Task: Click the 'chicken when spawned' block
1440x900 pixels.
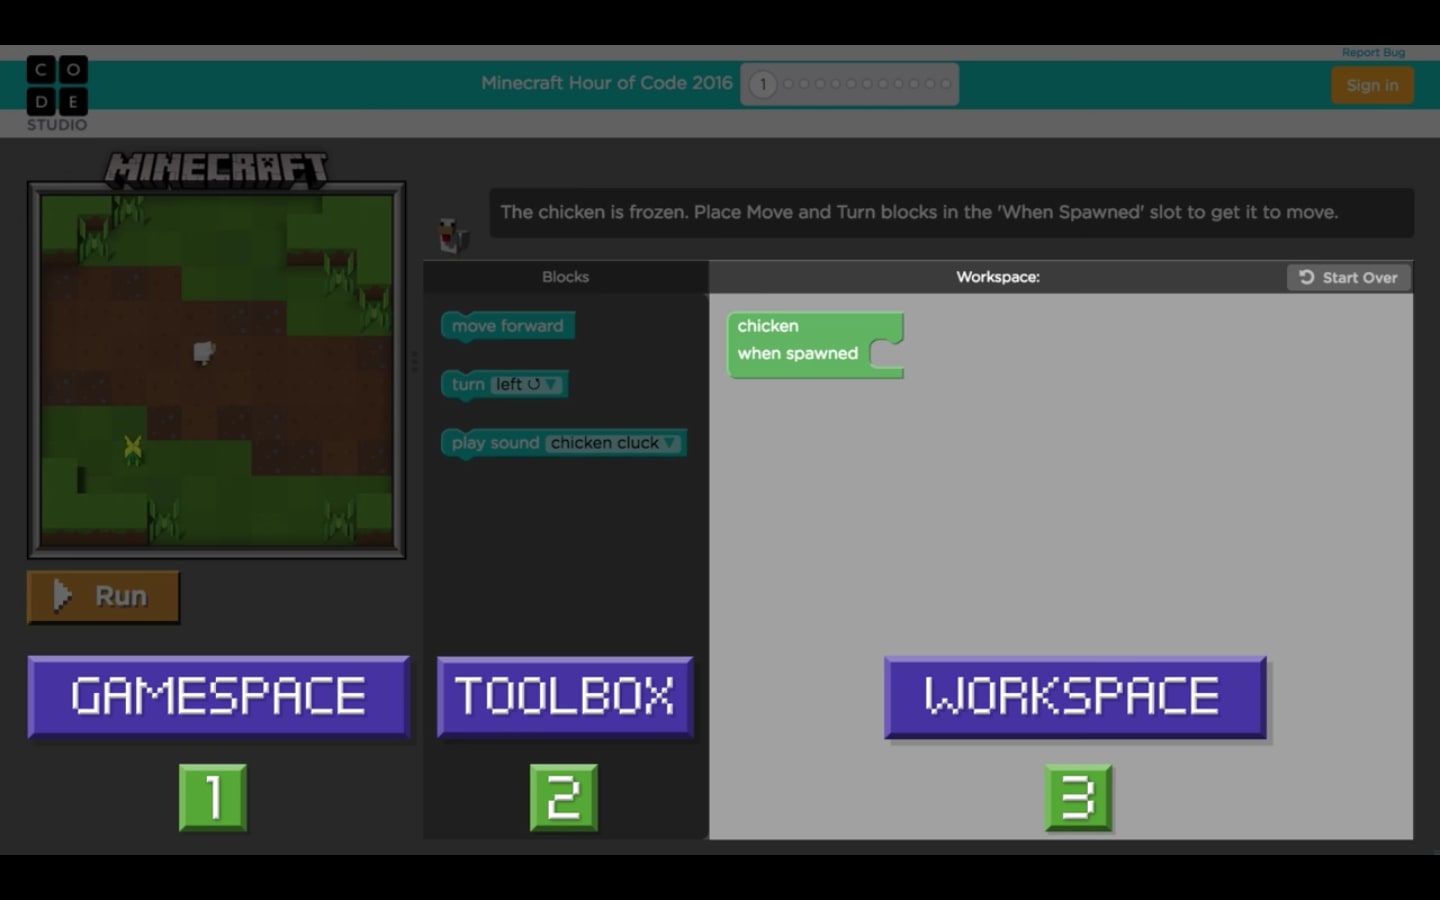Action: (797, 341)
